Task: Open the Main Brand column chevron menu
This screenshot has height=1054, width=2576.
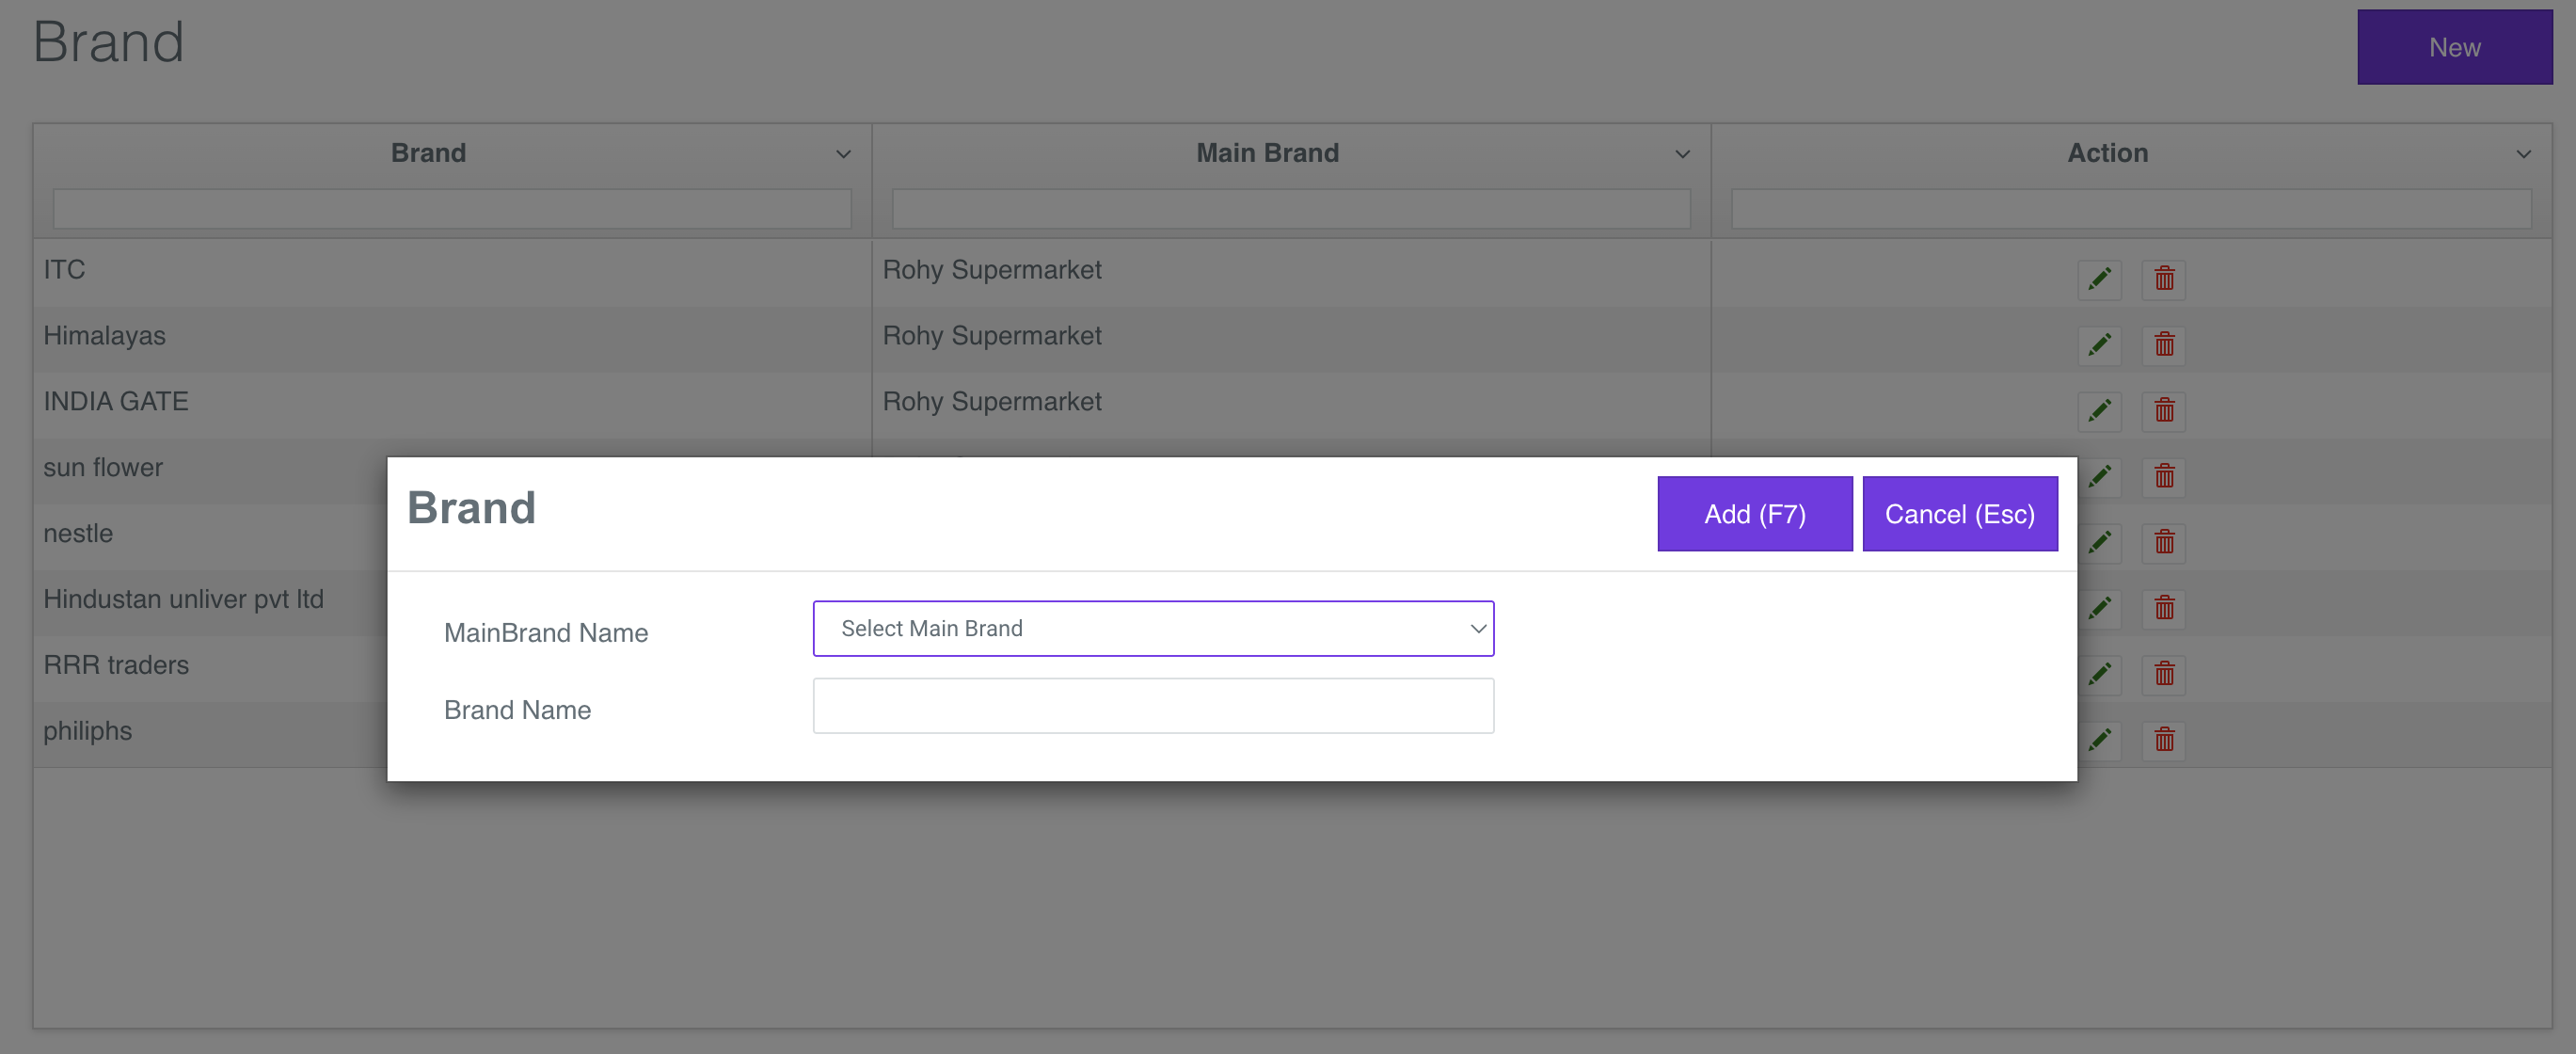Action: (x=1682, y=154)
